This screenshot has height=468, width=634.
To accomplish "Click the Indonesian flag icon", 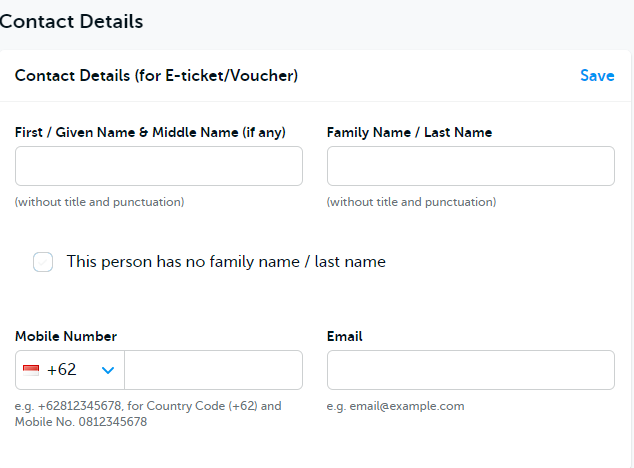I will coord(31,370).
